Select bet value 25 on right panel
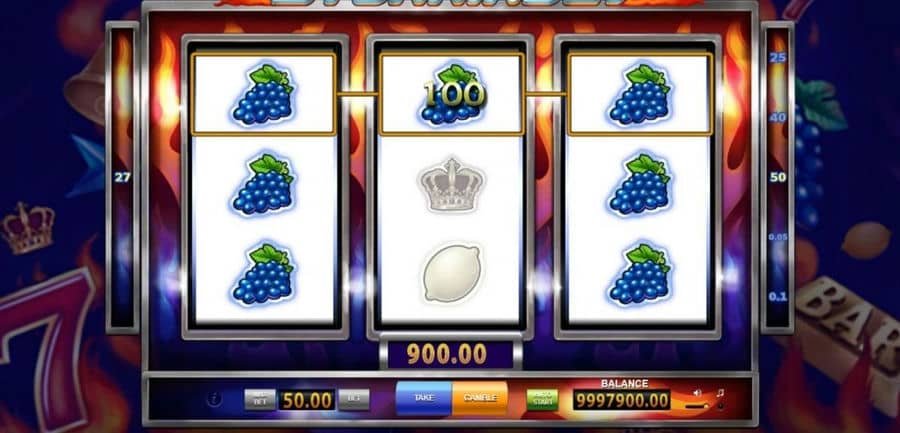 pos(778,57)
